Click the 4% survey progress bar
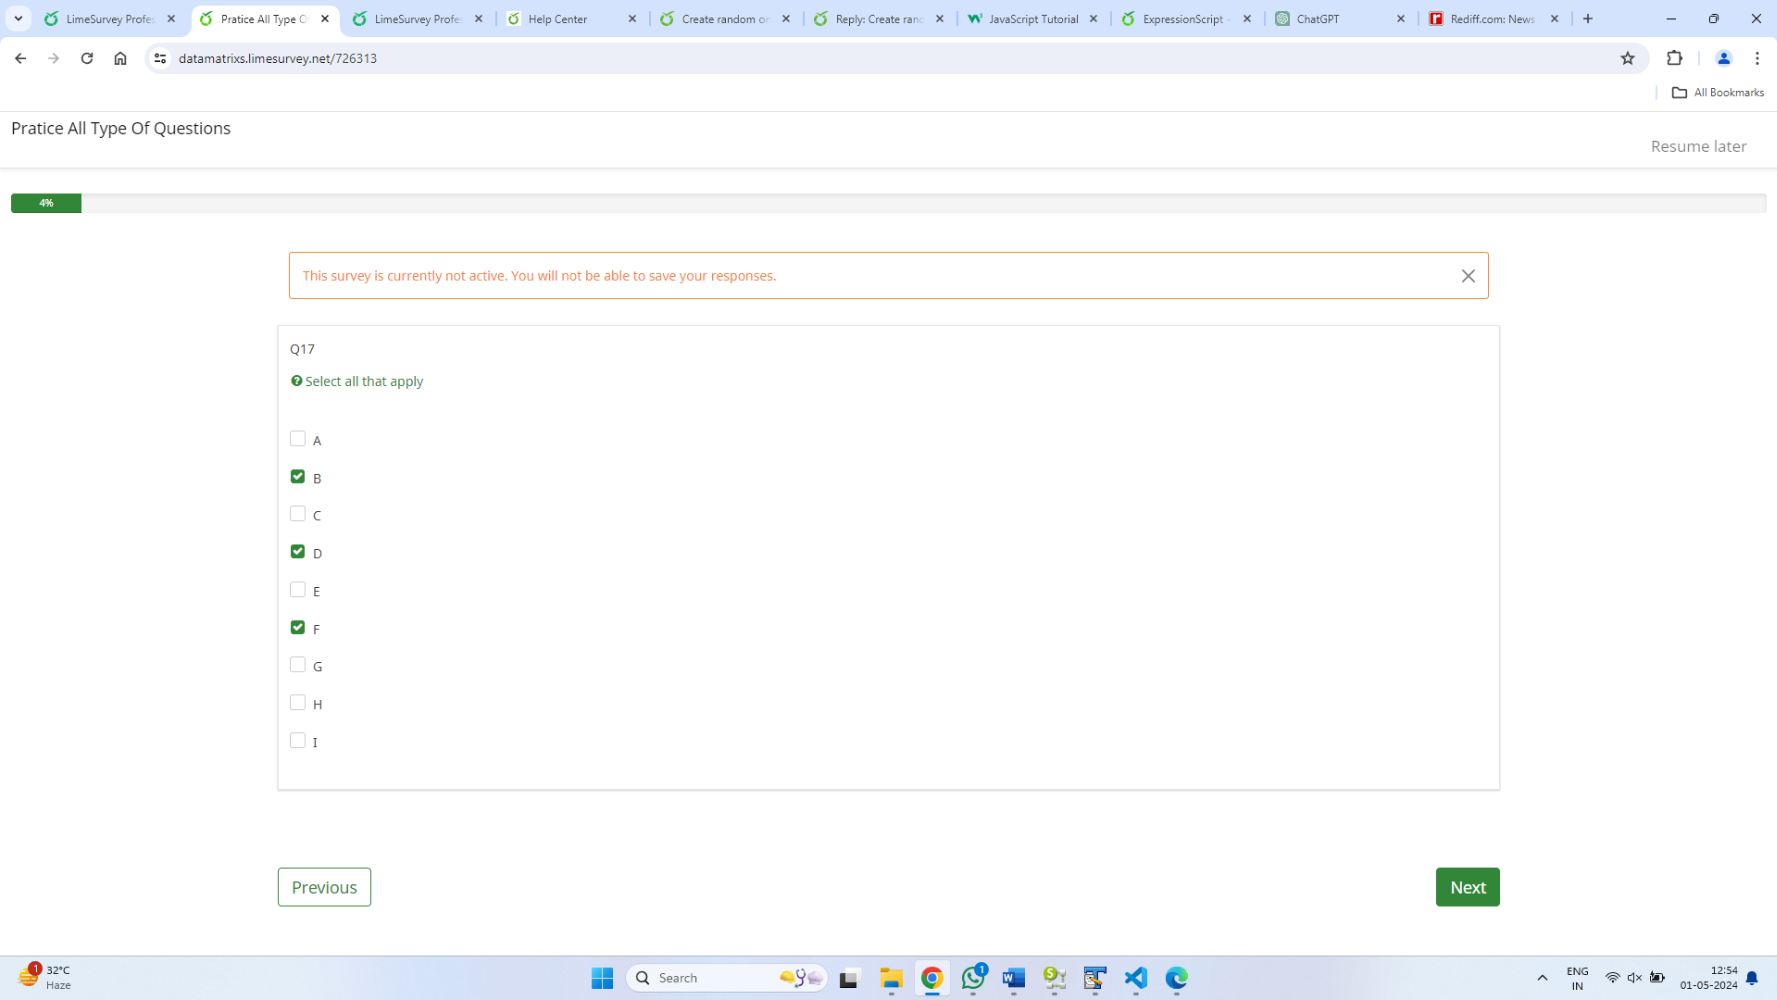This screenshot has height=1000, width=1777. (46, 203)
